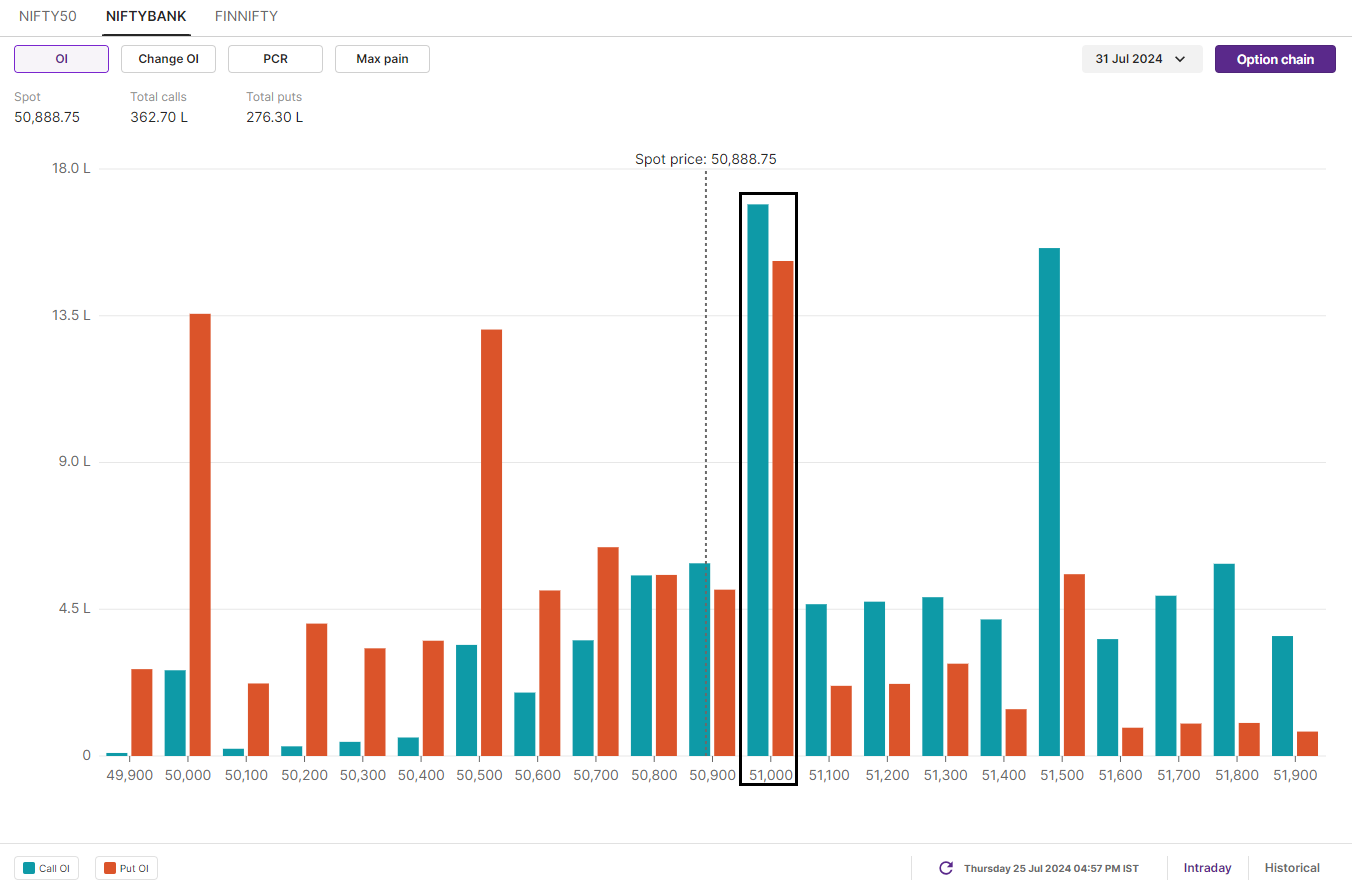This screenshot has height=887, width=1352.
Task: Click the 13.5 L y-axis label
Action: click(71, 315)
